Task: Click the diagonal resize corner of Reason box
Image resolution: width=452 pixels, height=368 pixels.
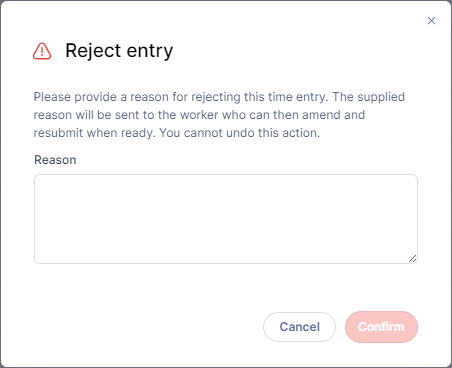Action: tap(413, 259)
